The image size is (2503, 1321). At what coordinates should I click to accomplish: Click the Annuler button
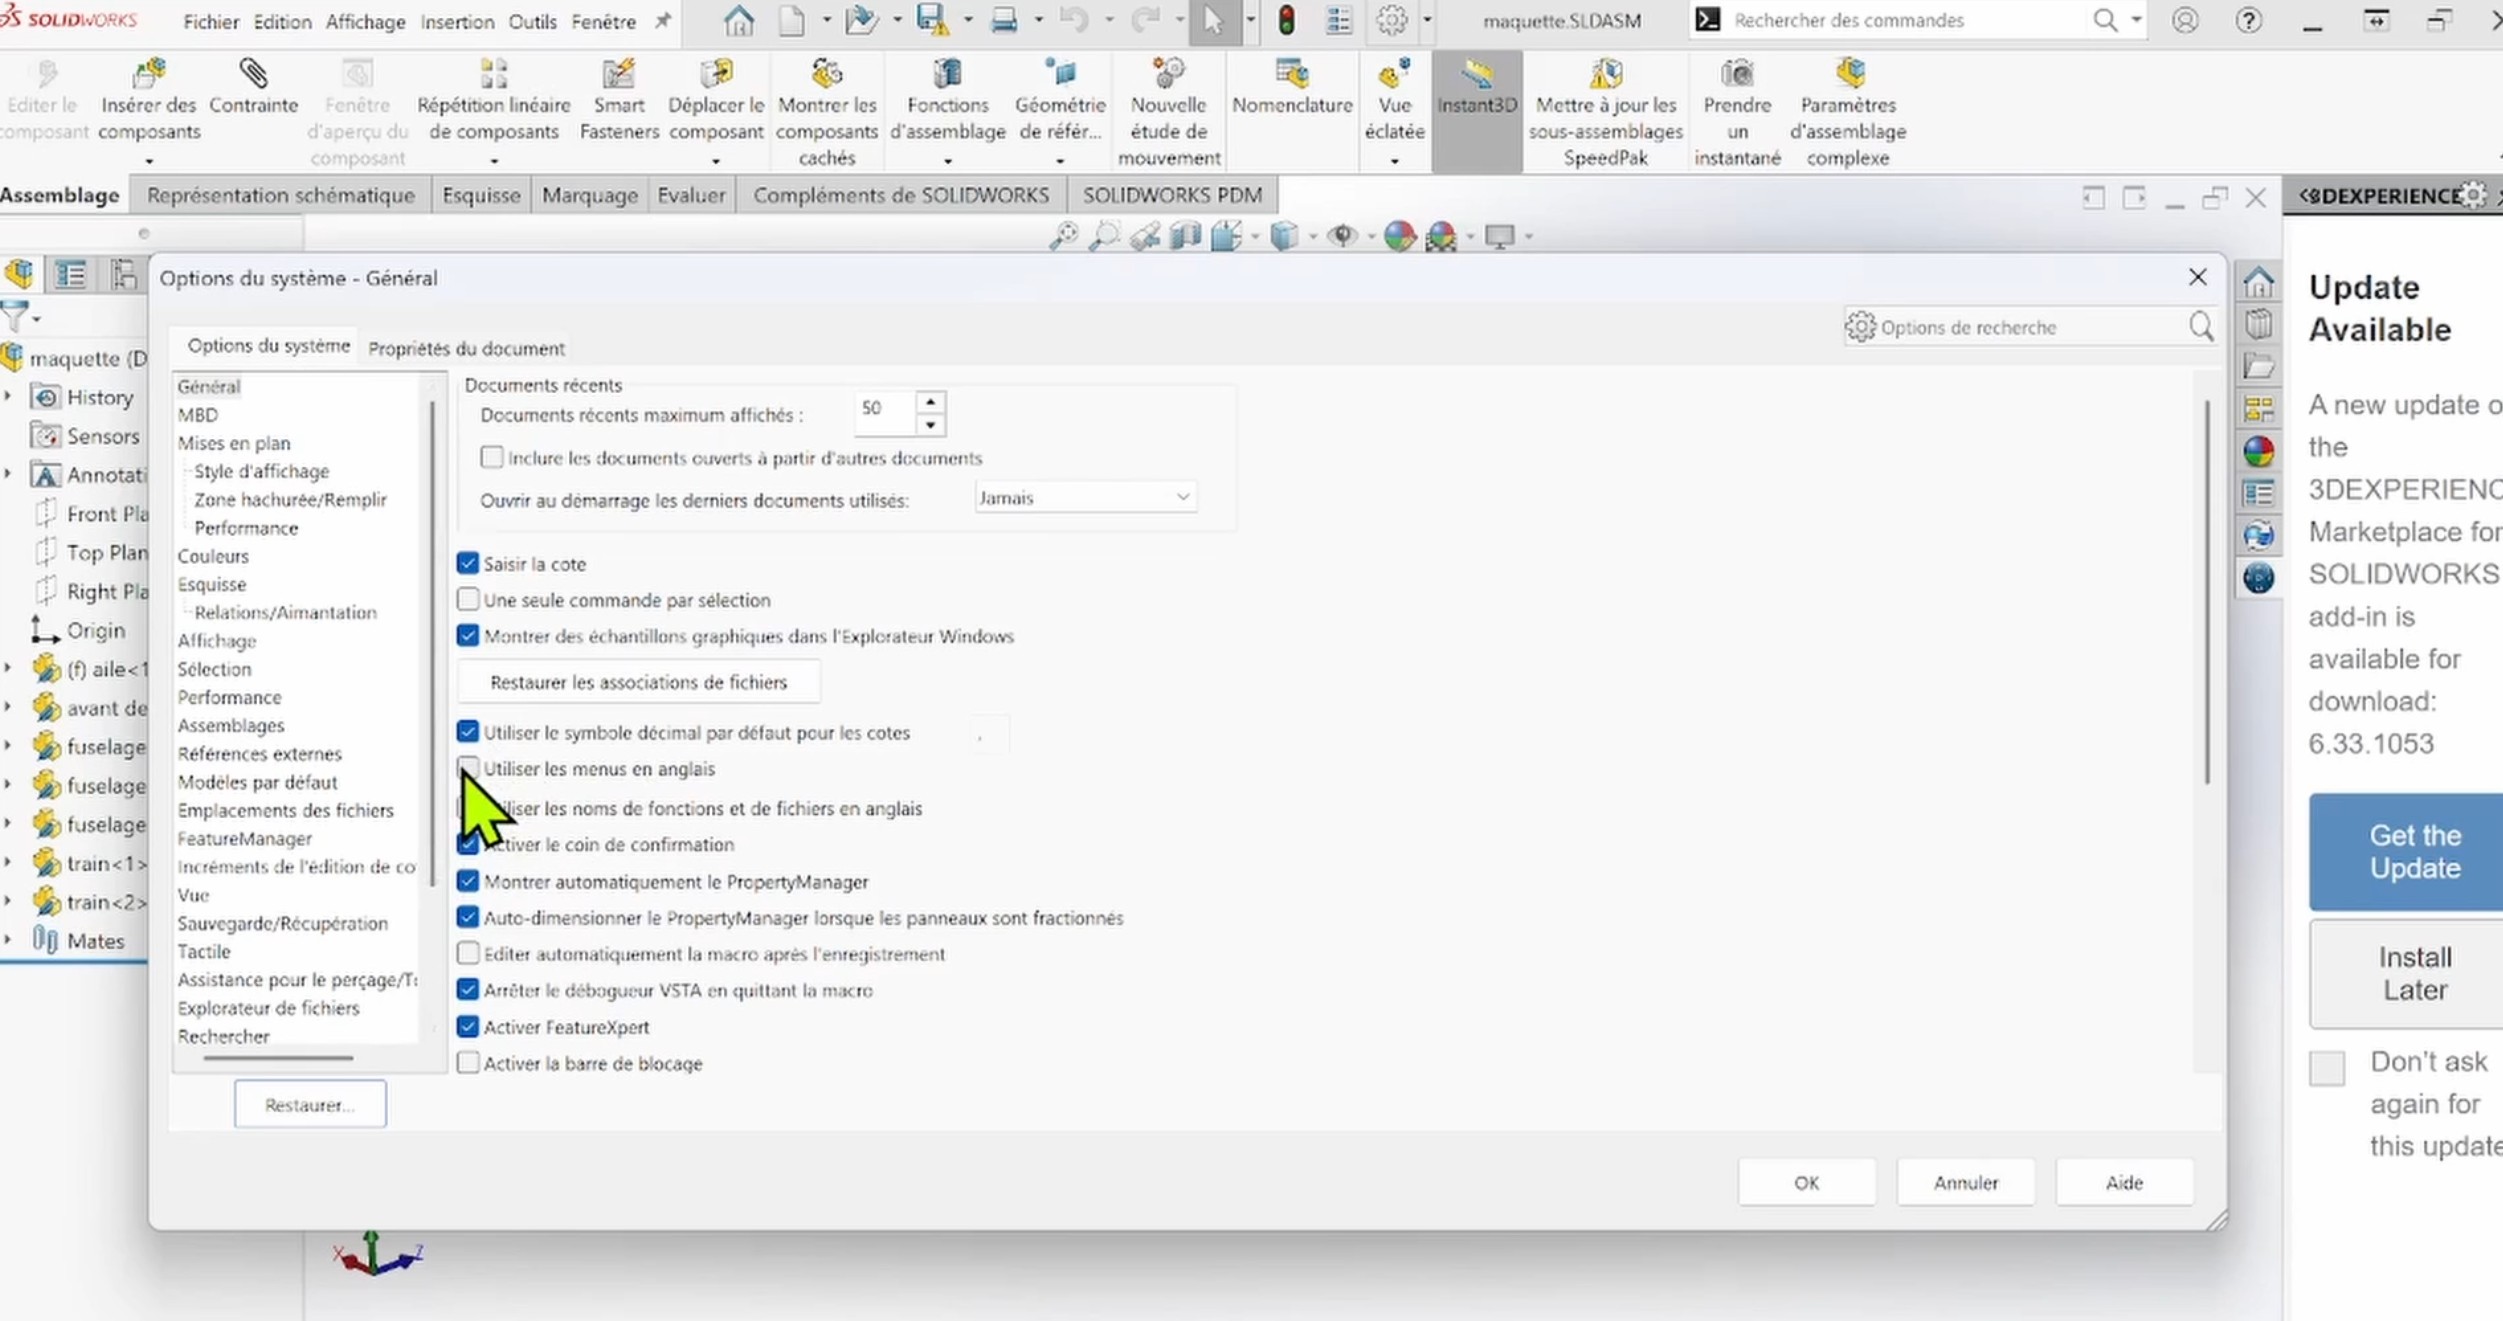tap(1964, 1182)
